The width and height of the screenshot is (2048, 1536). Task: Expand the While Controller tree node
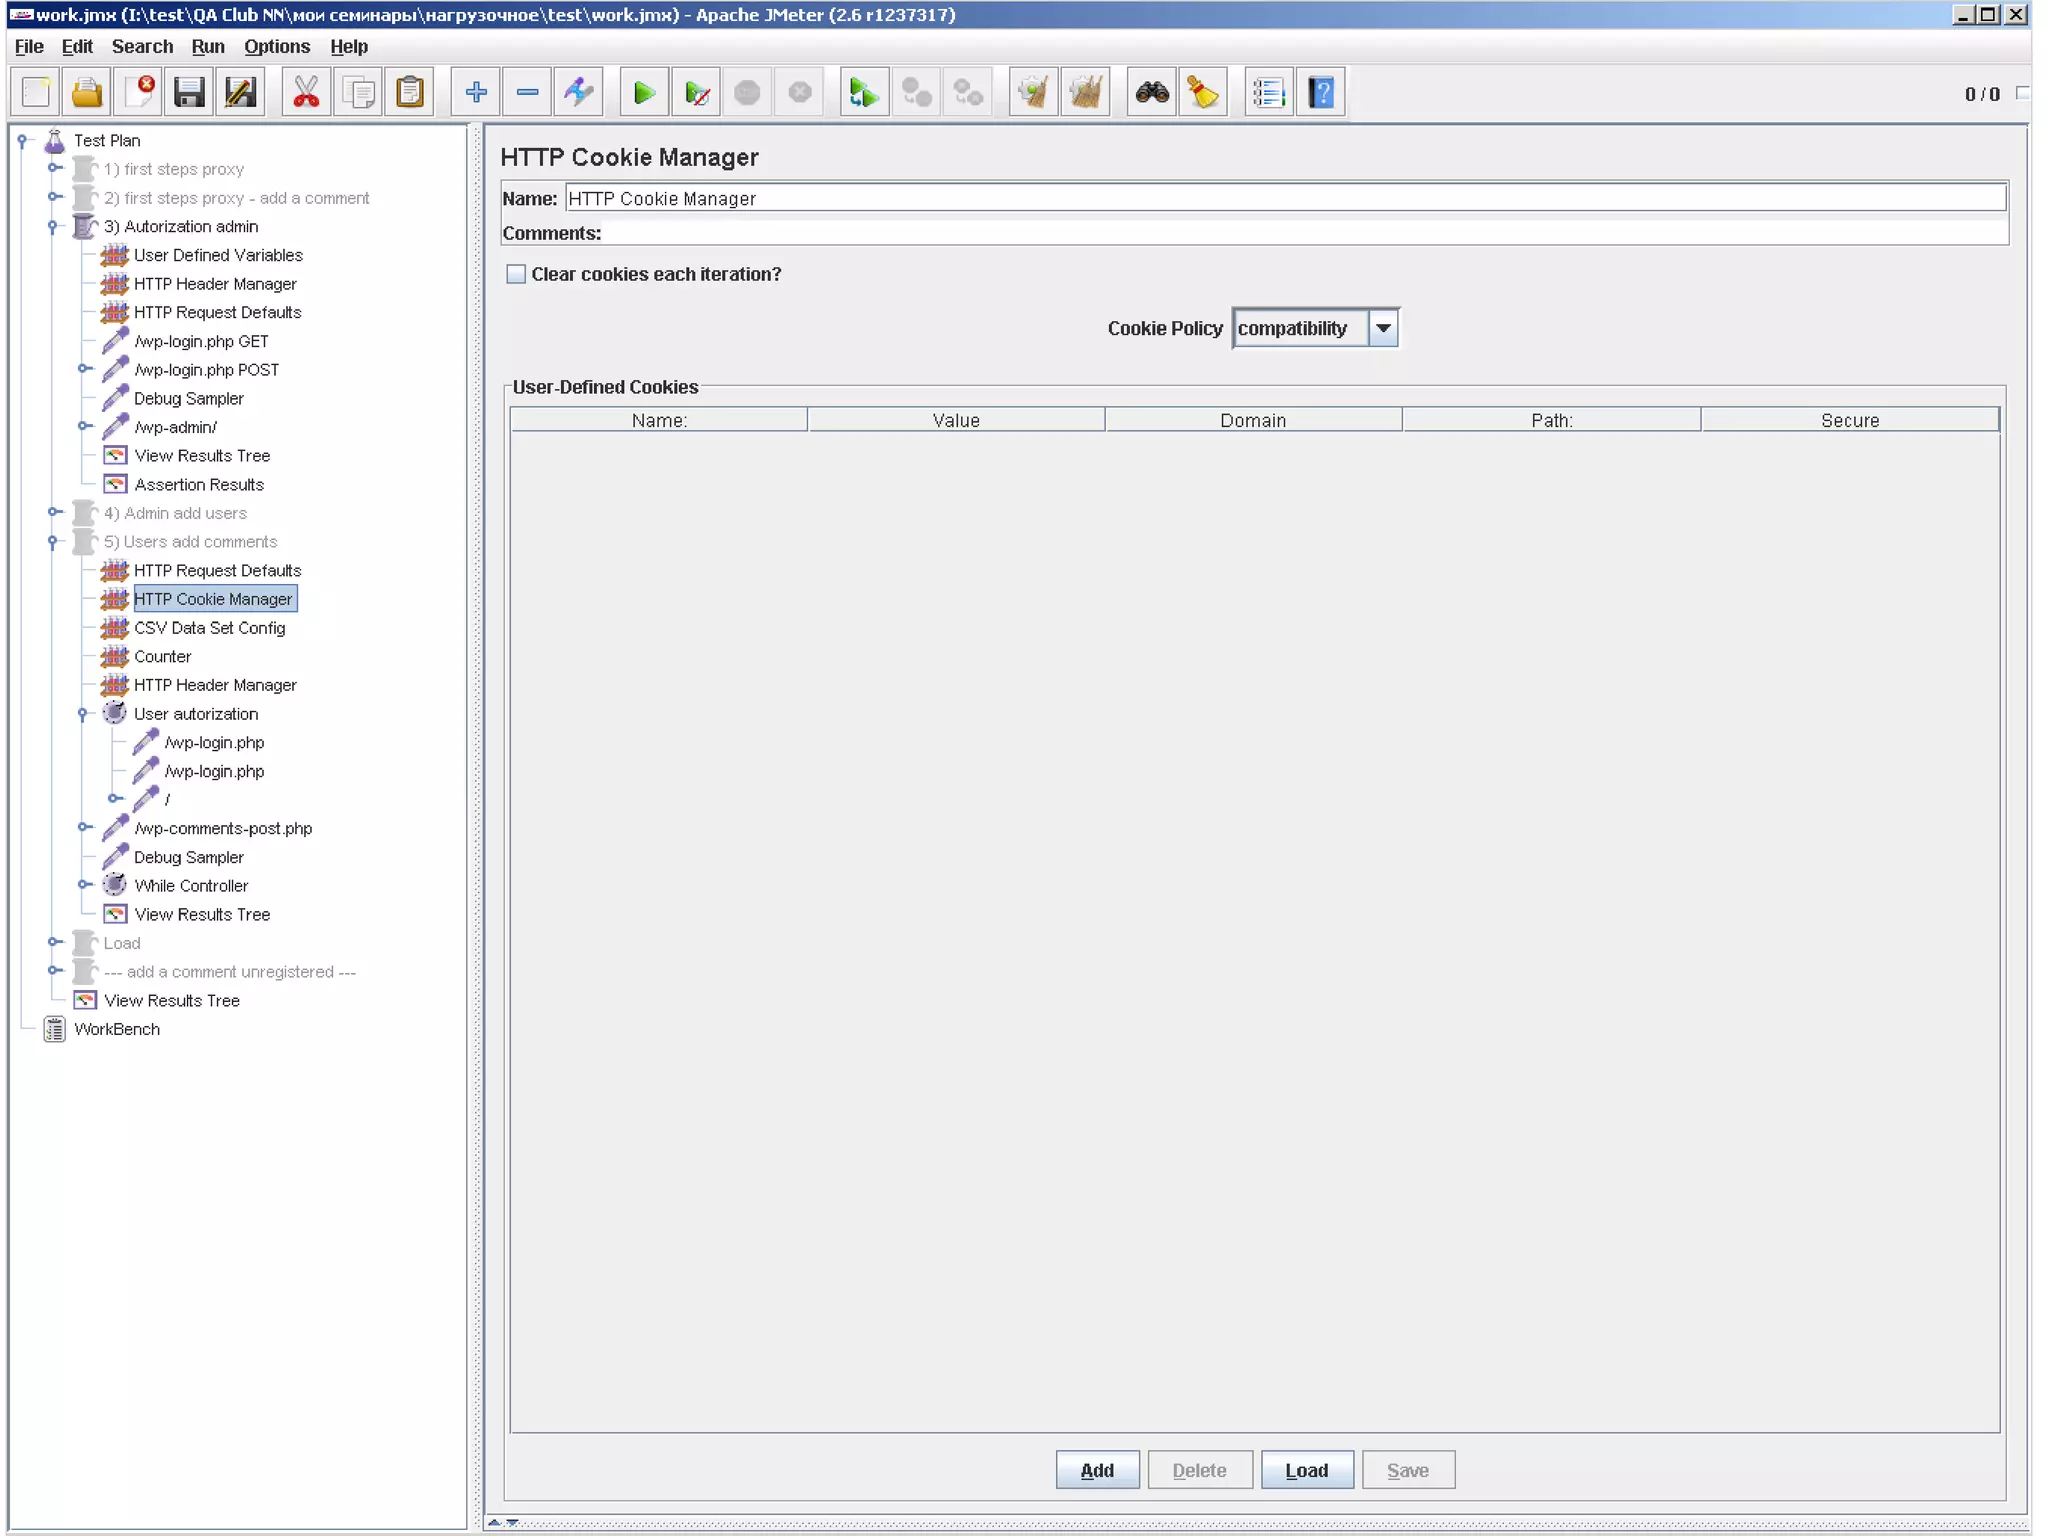click(x=85, y=885)
